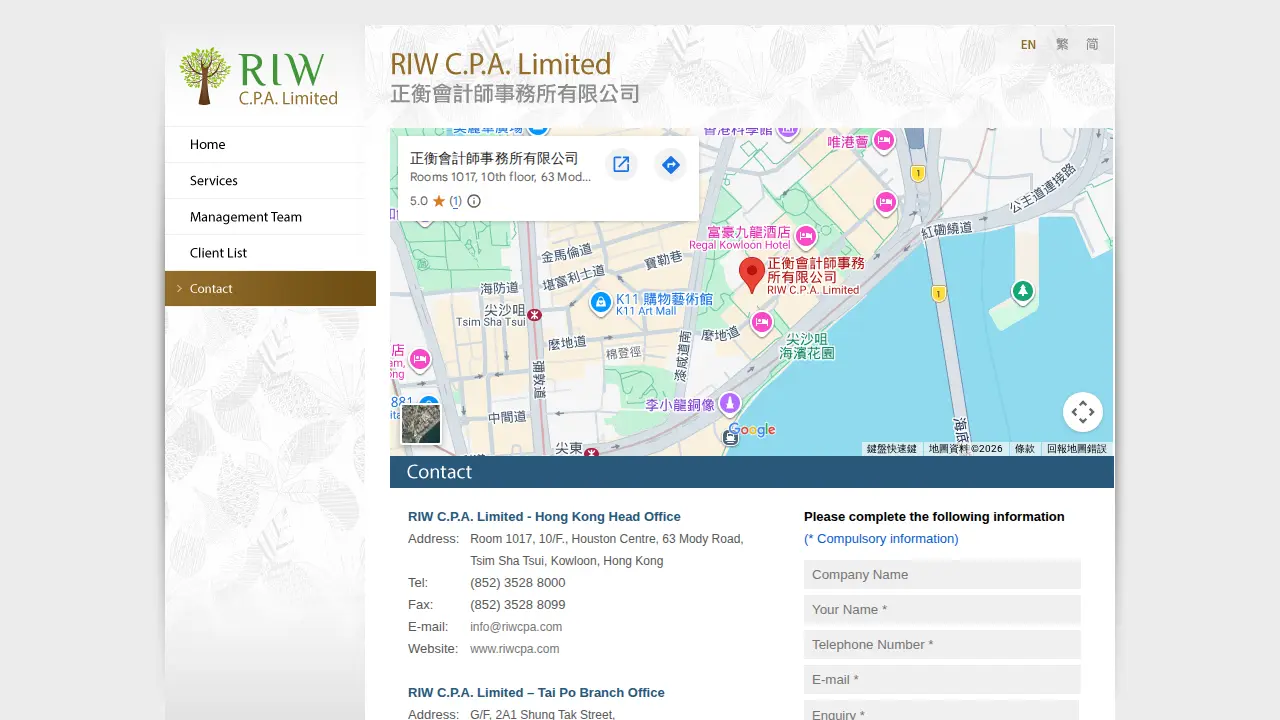Click the 李小龍銅像 map label
The image size is (1280, 720).
[680, 405]
